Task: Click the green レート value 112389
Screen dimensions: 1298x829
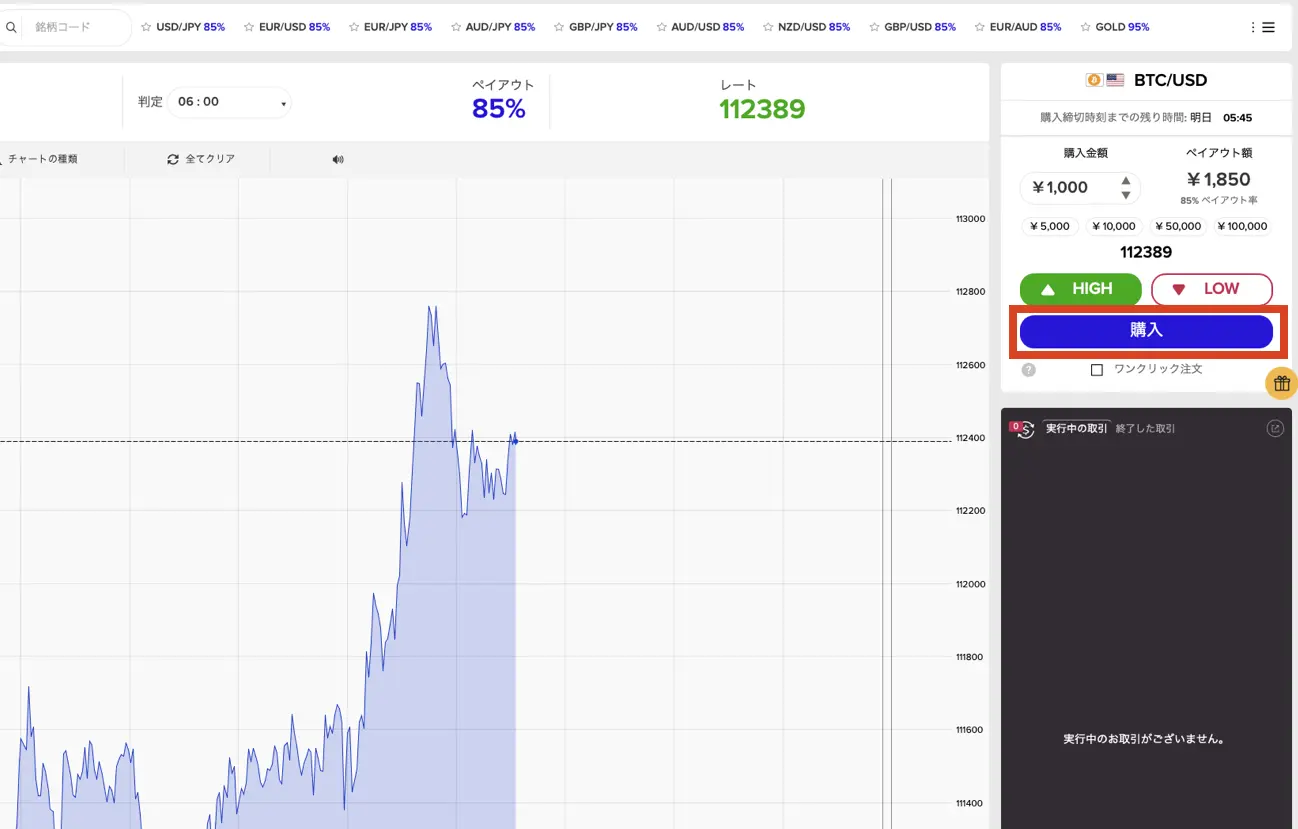Action: click(x=762, y=109)
